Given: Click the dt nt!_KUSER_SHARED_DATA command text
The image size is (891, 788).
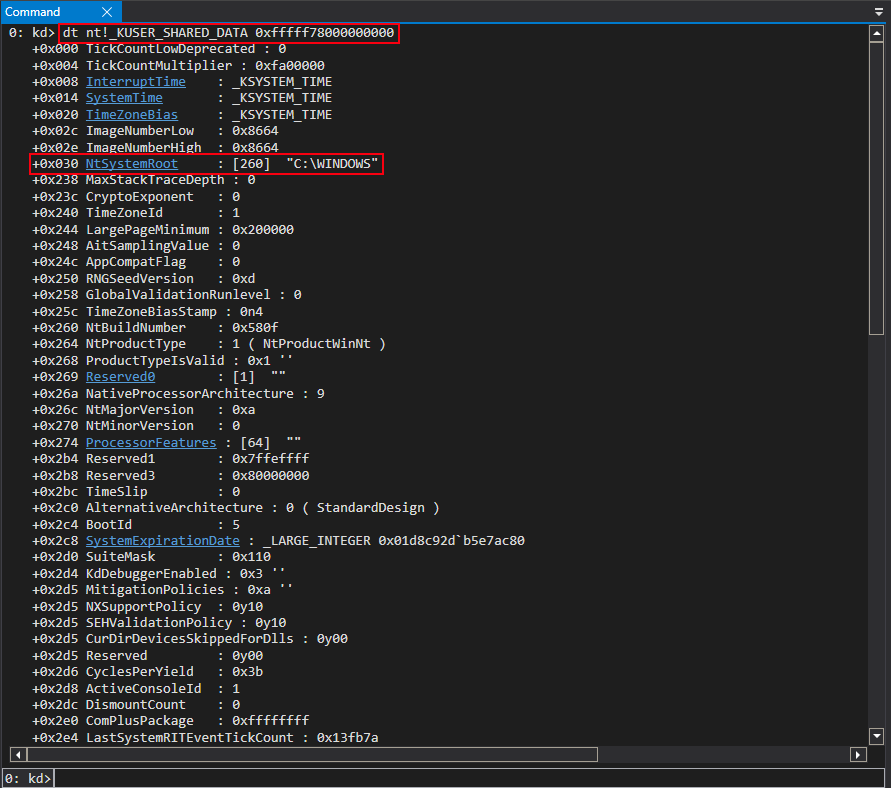Looking at the screenshot, I should 229,33.
